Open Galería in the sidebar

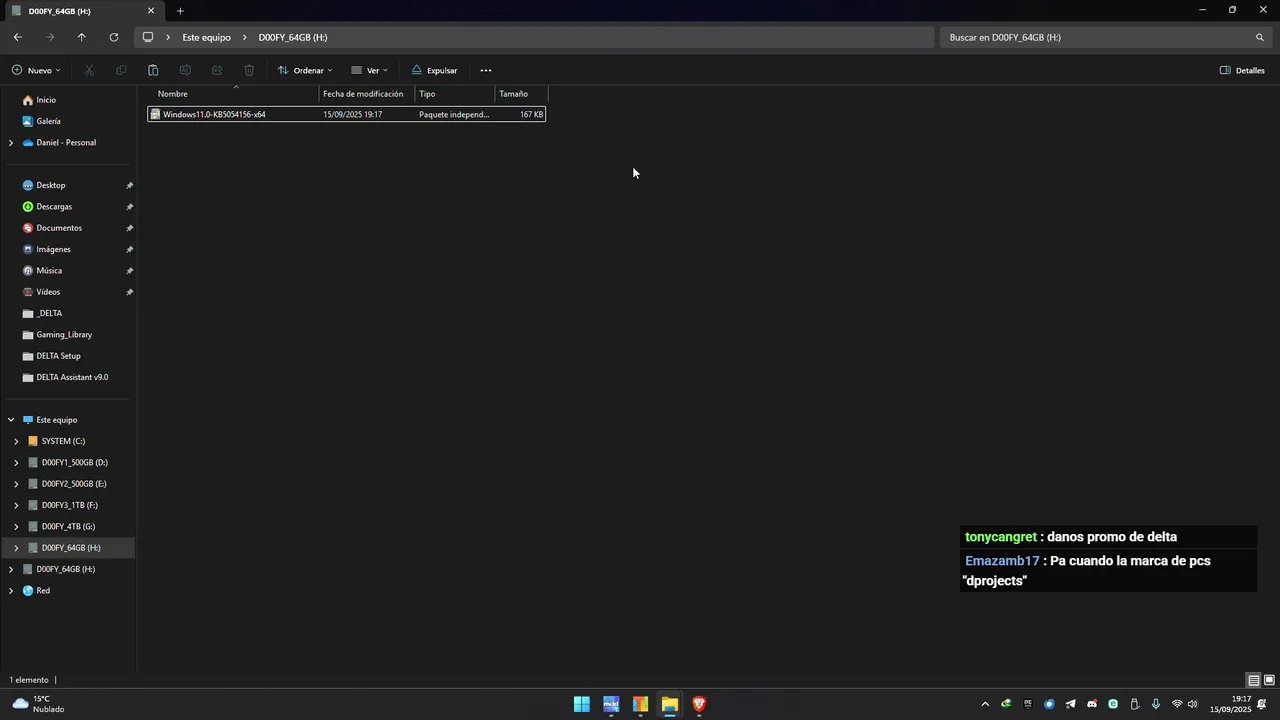point(48,121)
